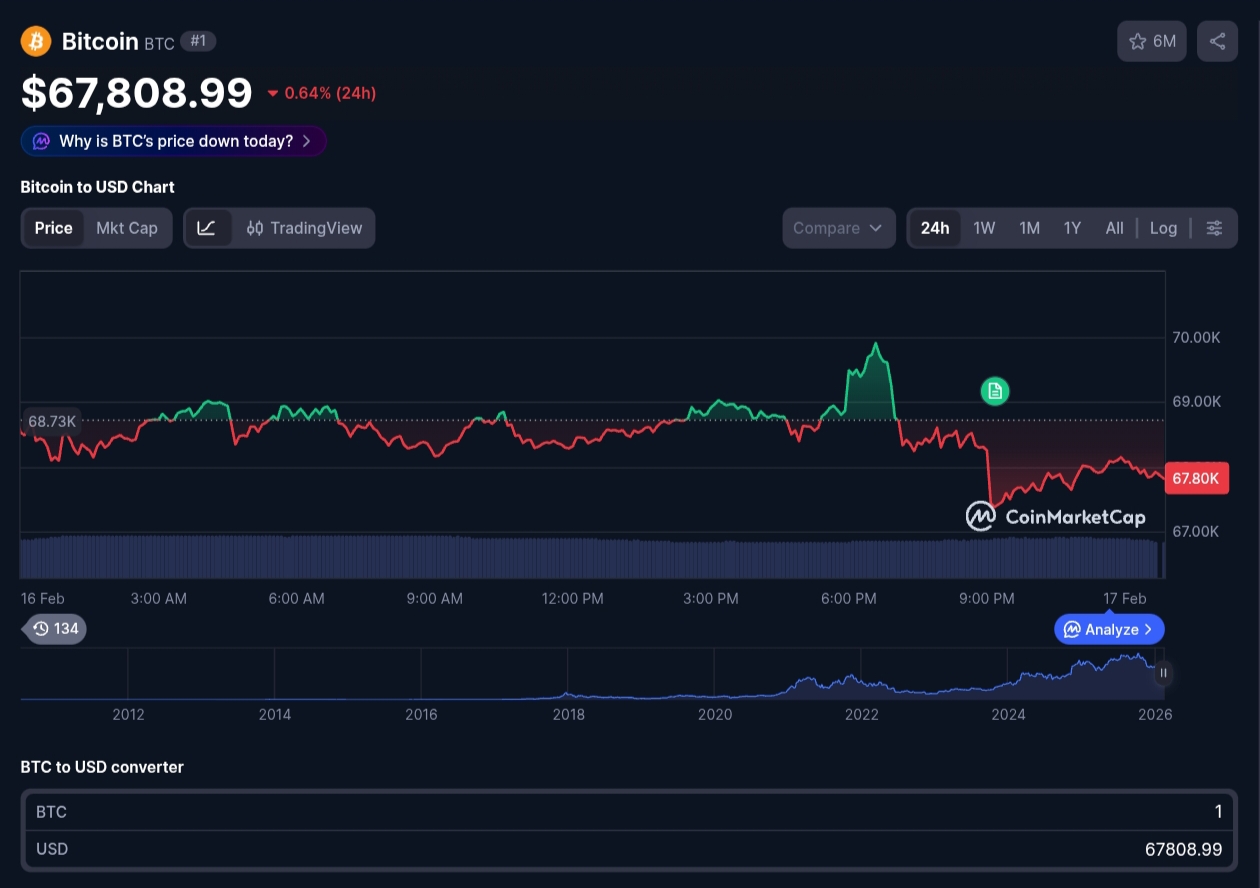This screenshot has height=888, width=1260.
Task: Open the TradingView chart
Action: coord(305,228)
